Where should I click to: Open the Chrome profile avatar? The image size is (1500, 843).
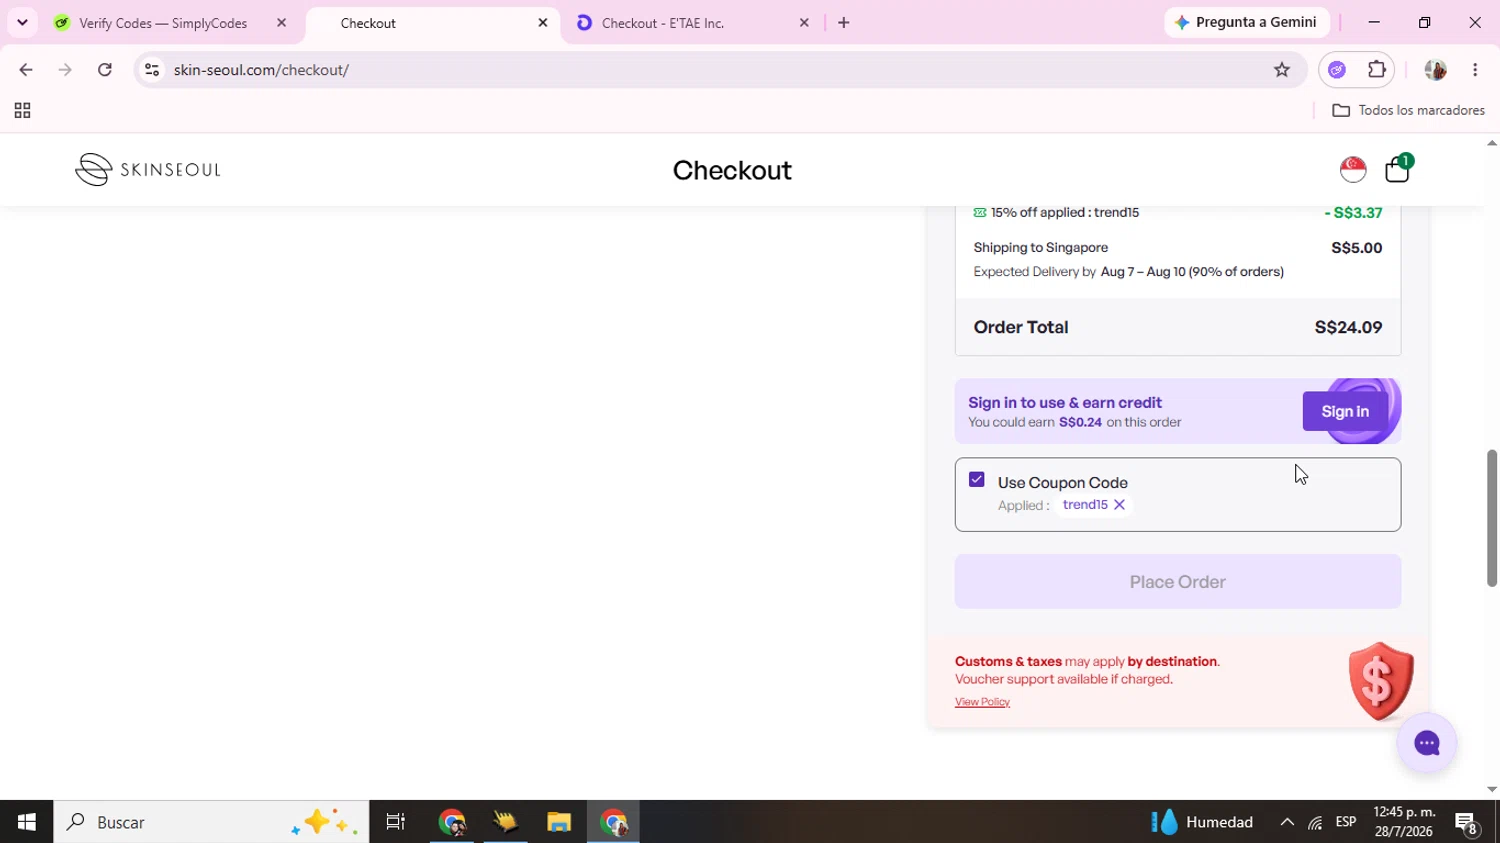point(1435,69)
